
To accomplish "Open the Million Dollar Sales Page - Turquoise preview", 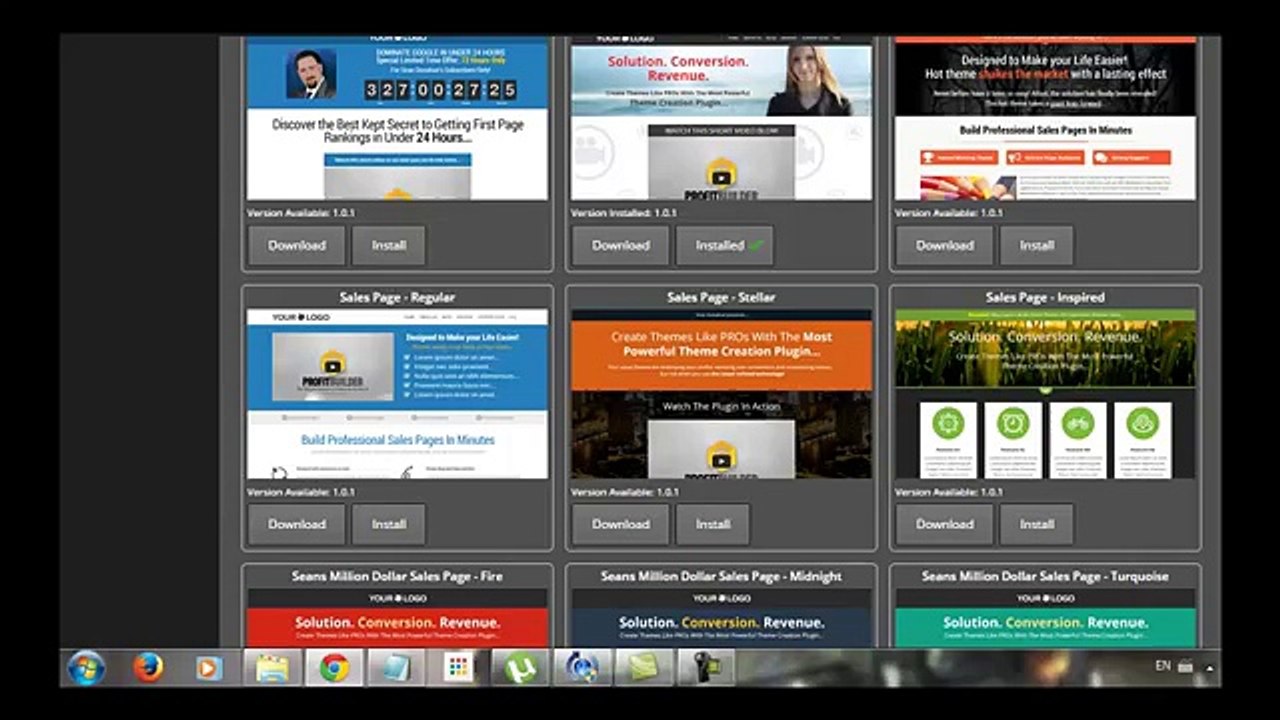I will click(1045, 617).
